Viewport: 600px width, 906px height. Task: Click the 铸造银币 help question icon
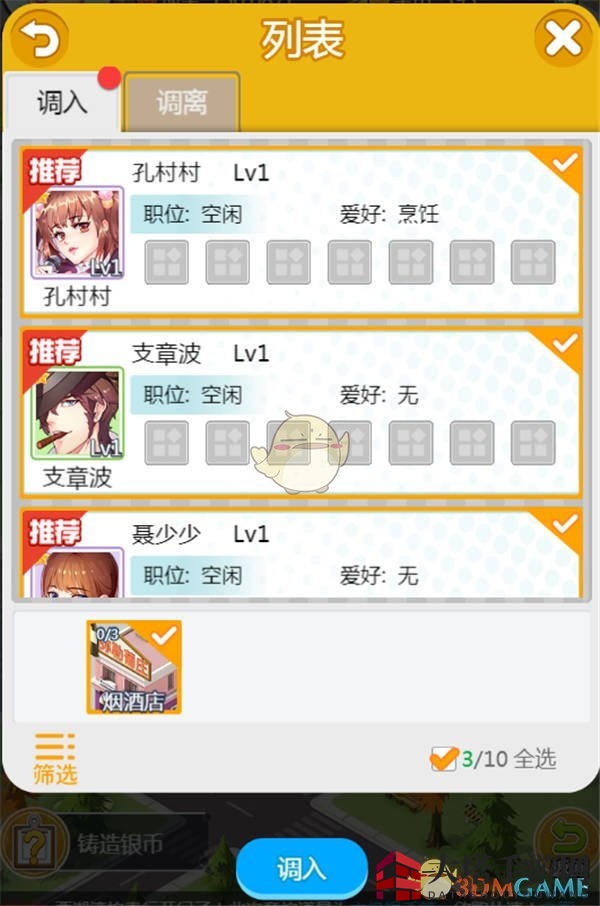click(x=35, y=845)
